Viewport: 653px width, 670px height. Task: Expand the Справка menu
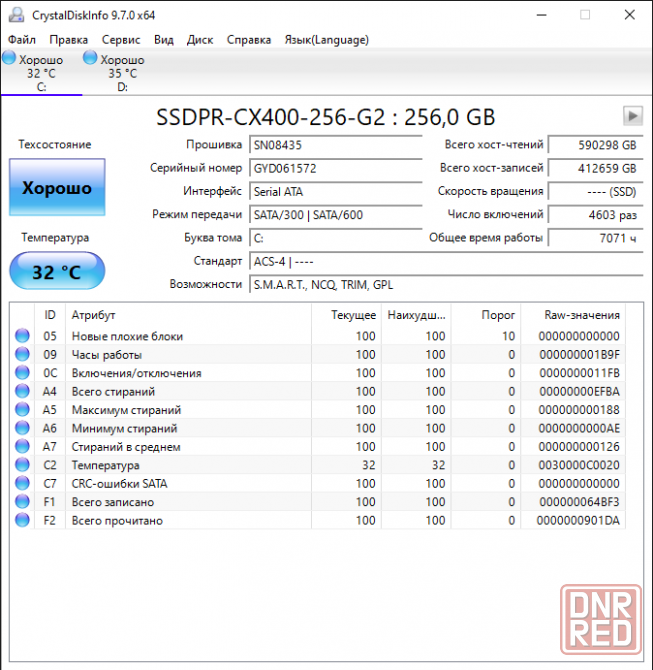tap(249, 40)
